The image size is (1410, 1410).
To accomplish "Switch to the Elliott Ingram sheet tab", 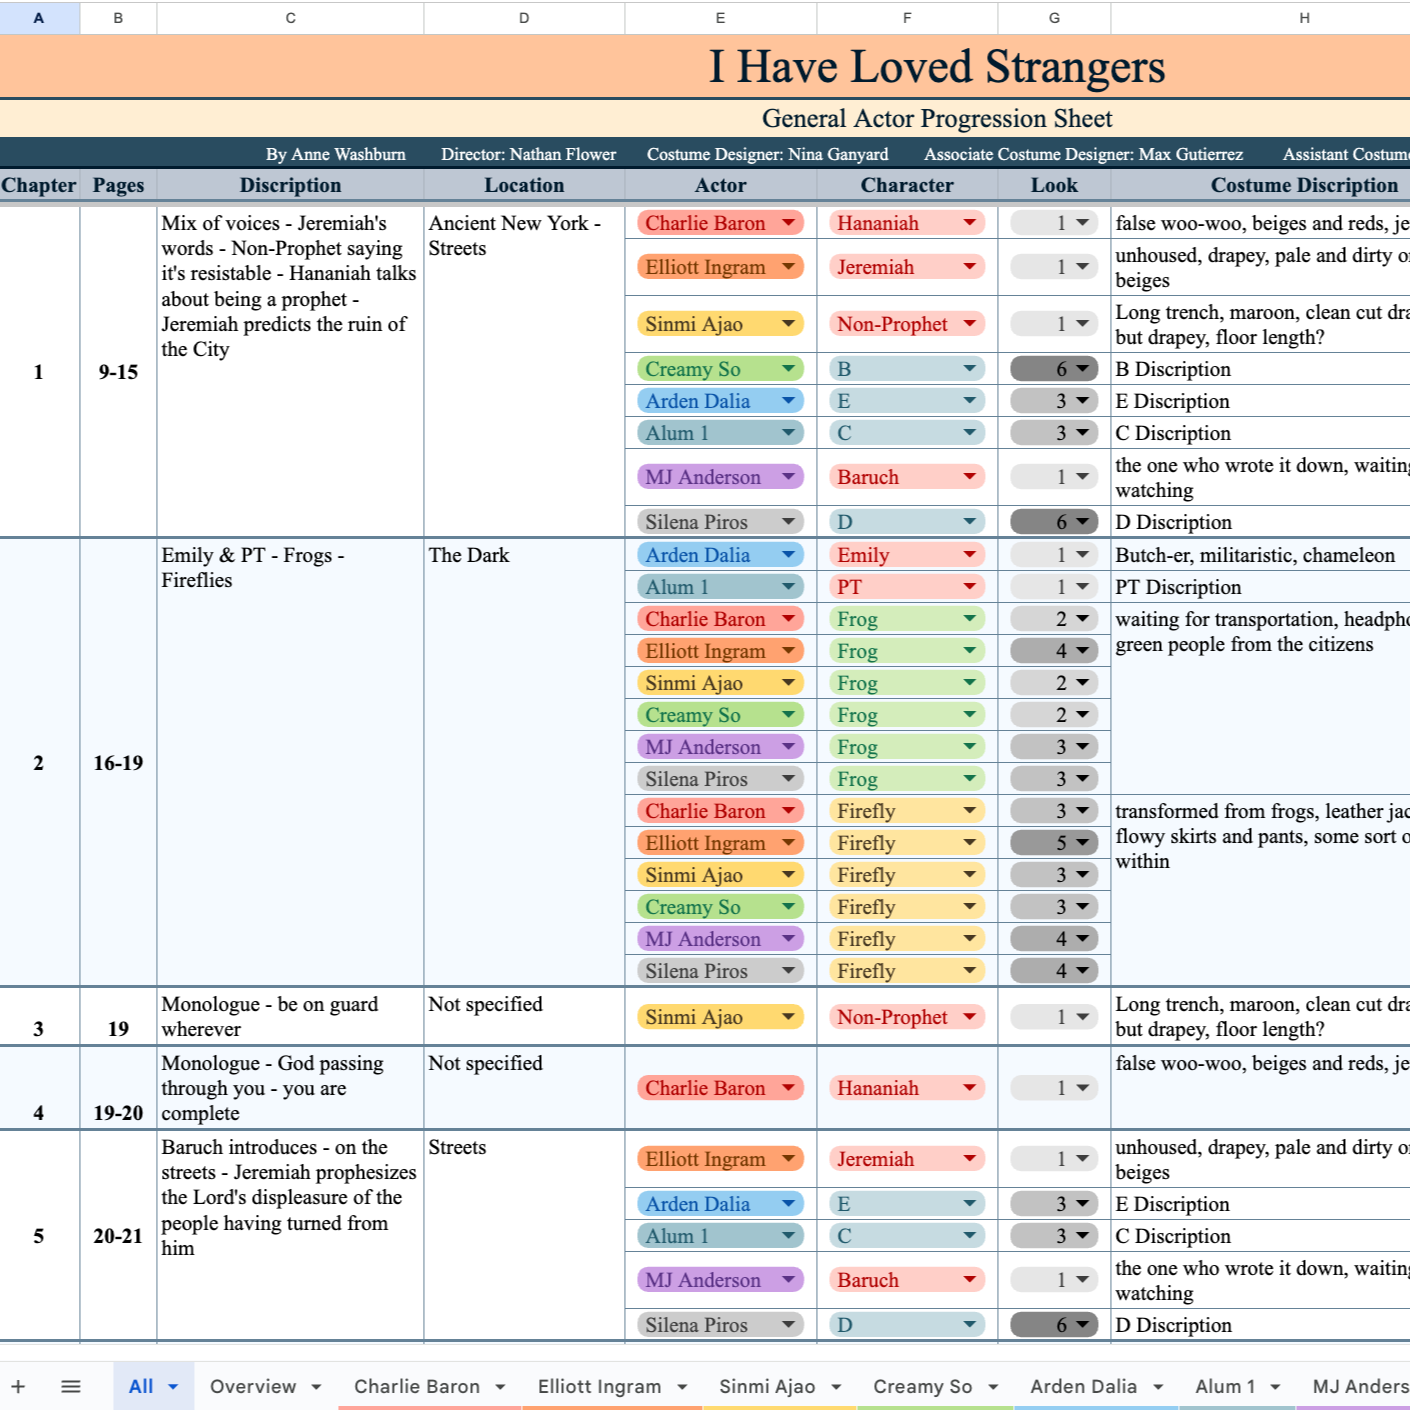I will pyautogui.click(x=599, y=1386).
